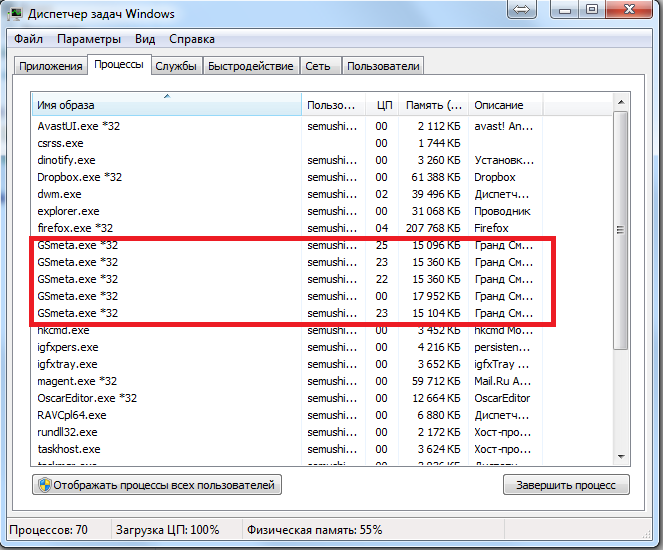Click the double-arrow button in title bar

[521, 9]
